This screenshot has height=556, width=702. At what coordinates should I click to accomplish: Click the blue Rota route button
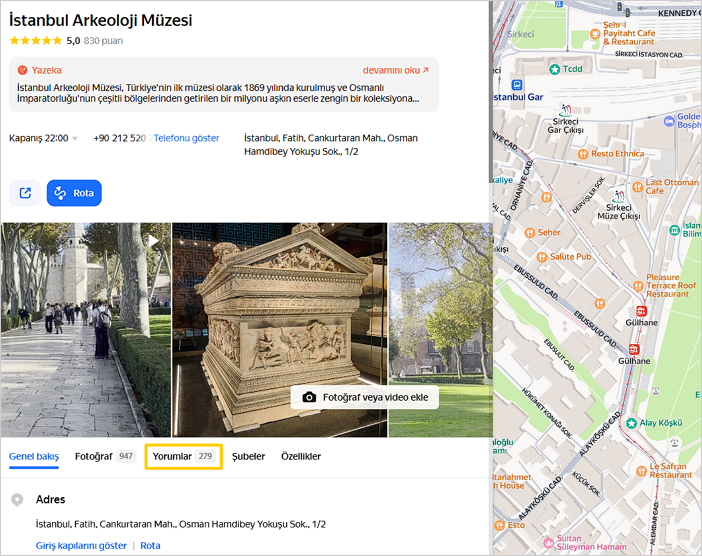click(74, 193)
